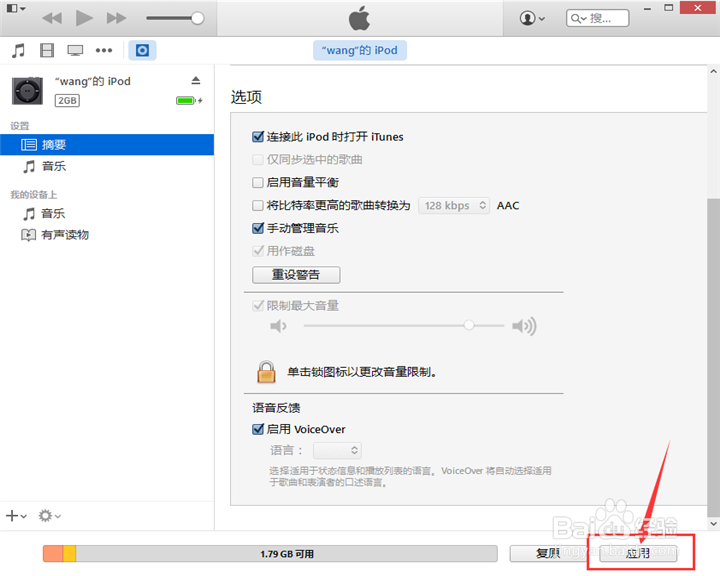The image size is (720, 576).
Task: Enable 启用音量平衡 checkbox
Action: (258, 182)
